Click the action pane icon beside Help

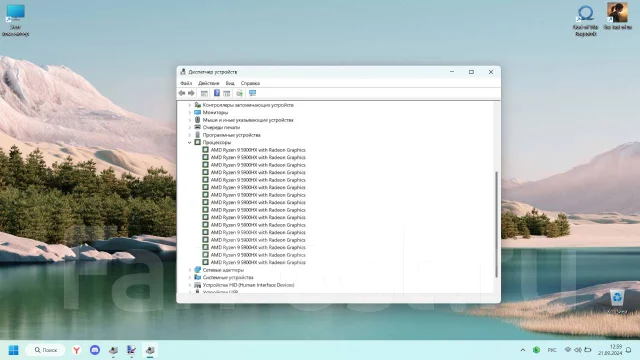click(x=227, y=93)
